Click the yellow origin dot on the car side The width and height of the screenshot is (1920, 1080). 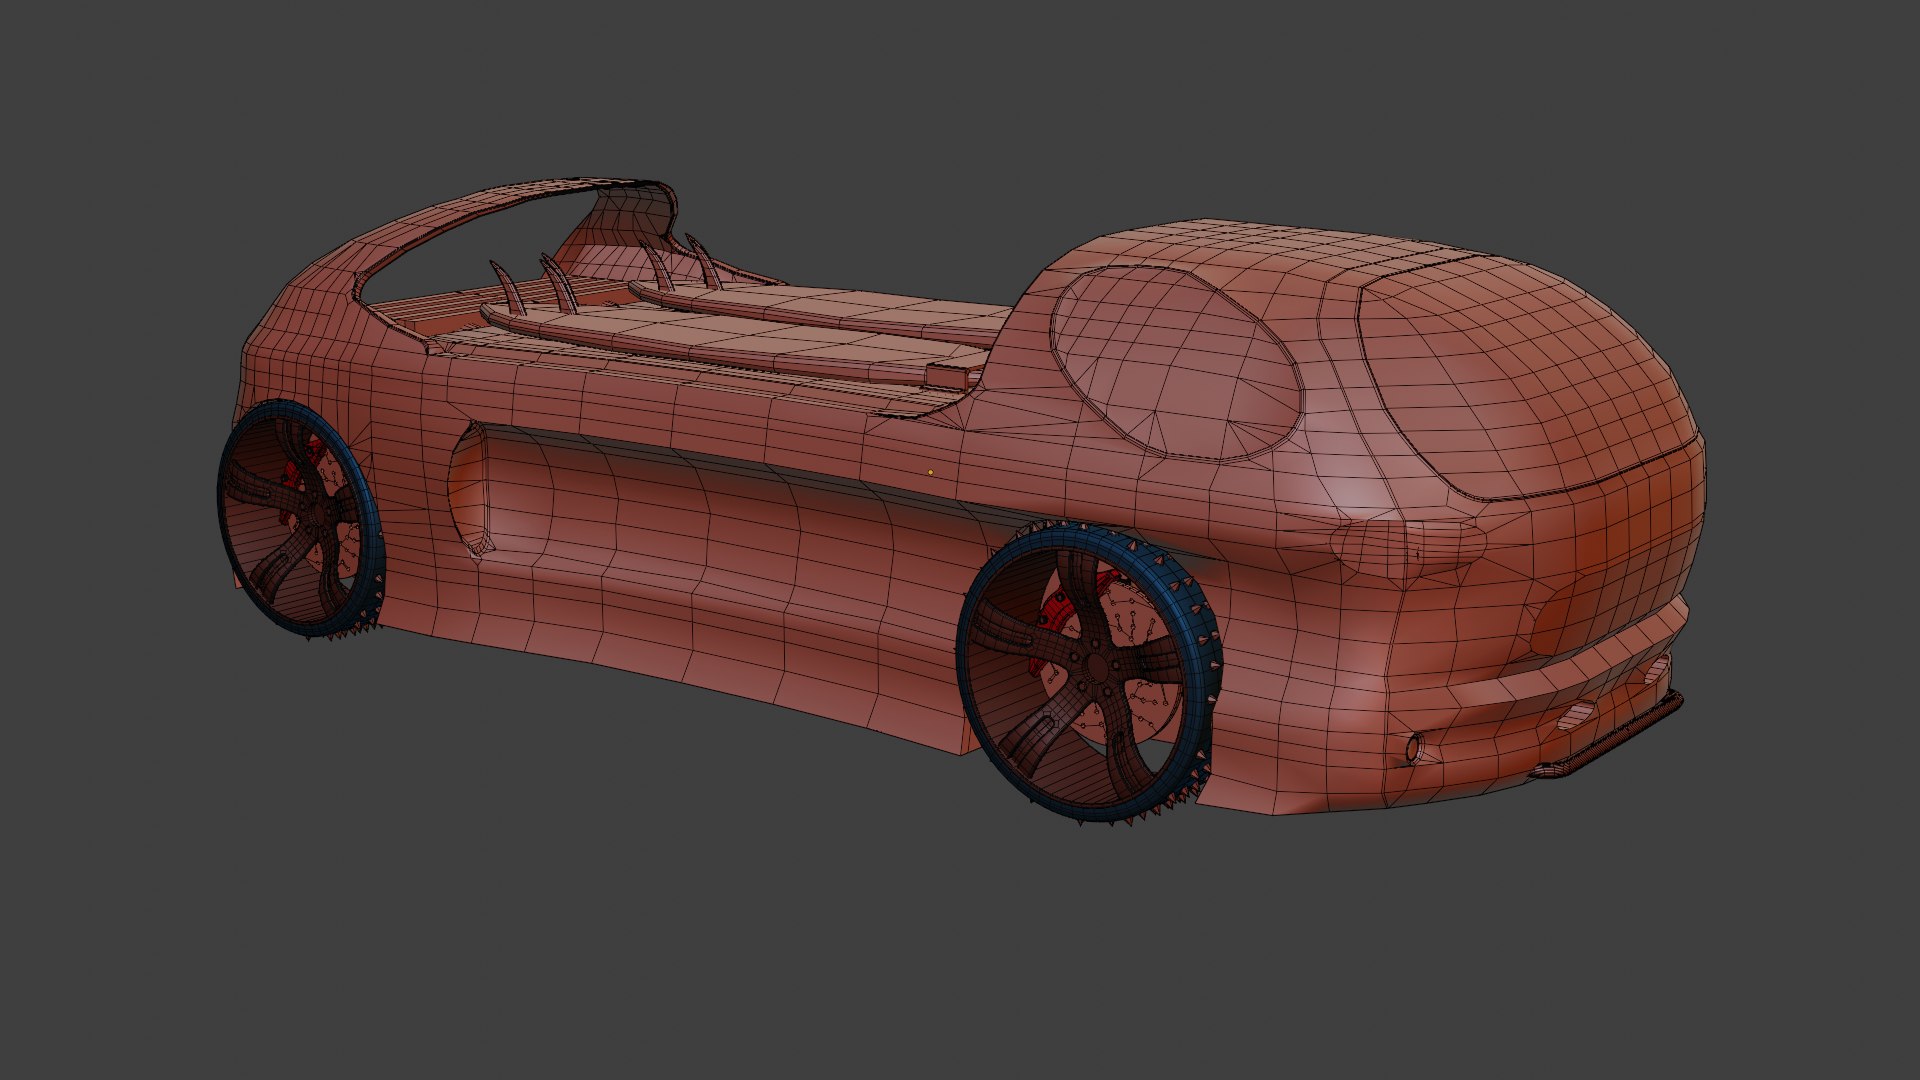pyautogui.click(x=930, y=472)
